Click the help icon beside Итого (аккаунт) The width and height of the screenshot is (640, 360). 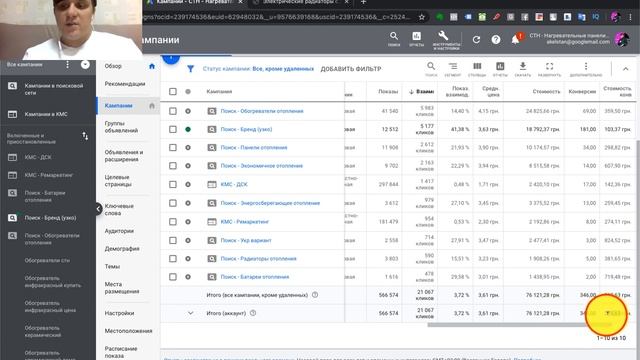point(253,313)
